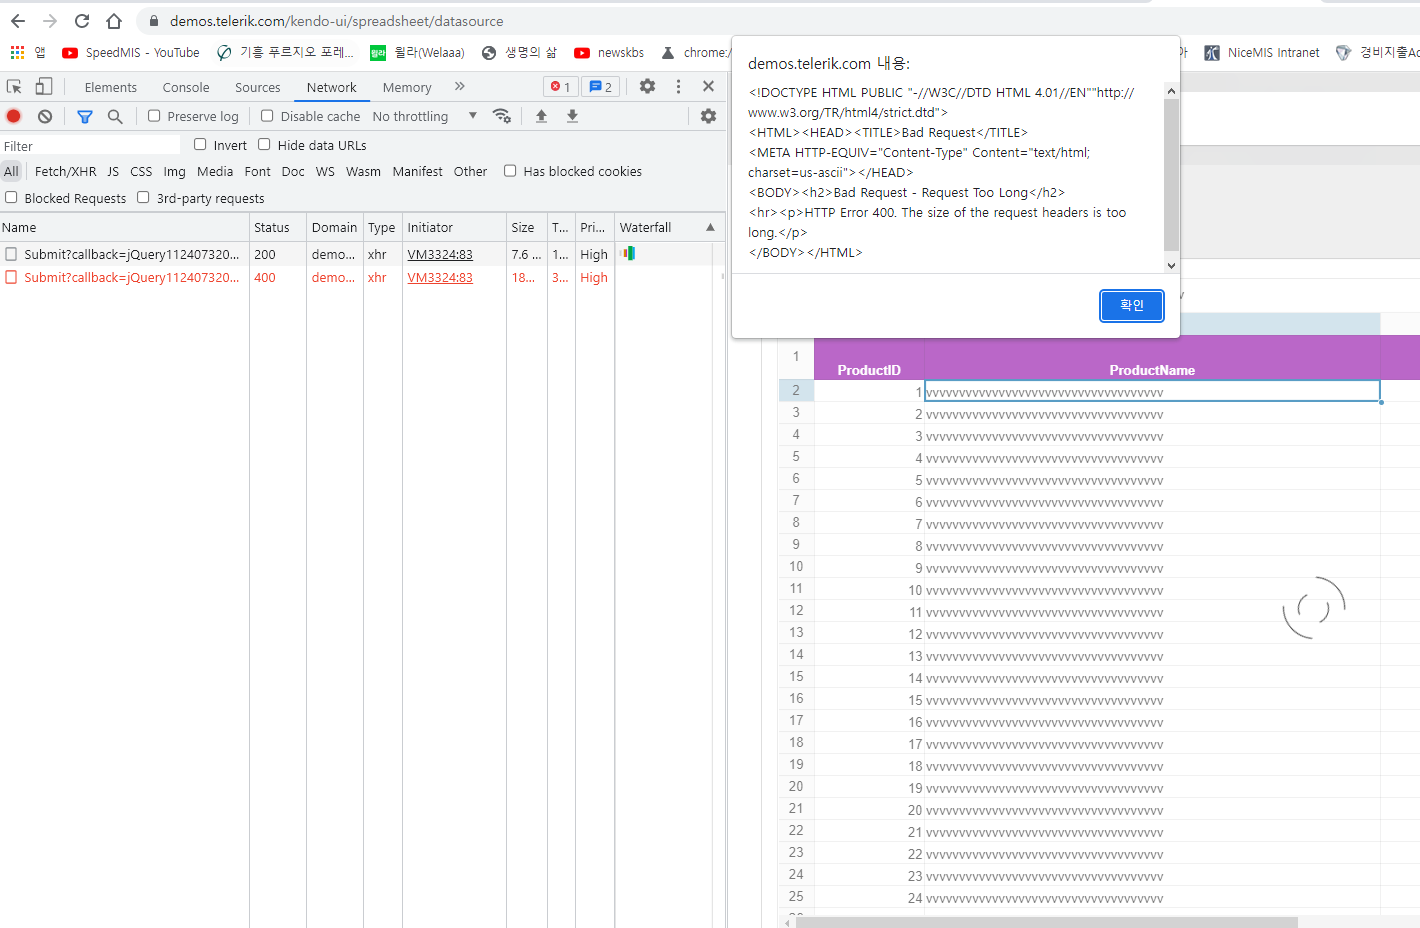The width and height of the screenshot is (1420, 928).
Task: Click the alert dialog scrollbar down arrow
Action: [x=1172, y=265]
